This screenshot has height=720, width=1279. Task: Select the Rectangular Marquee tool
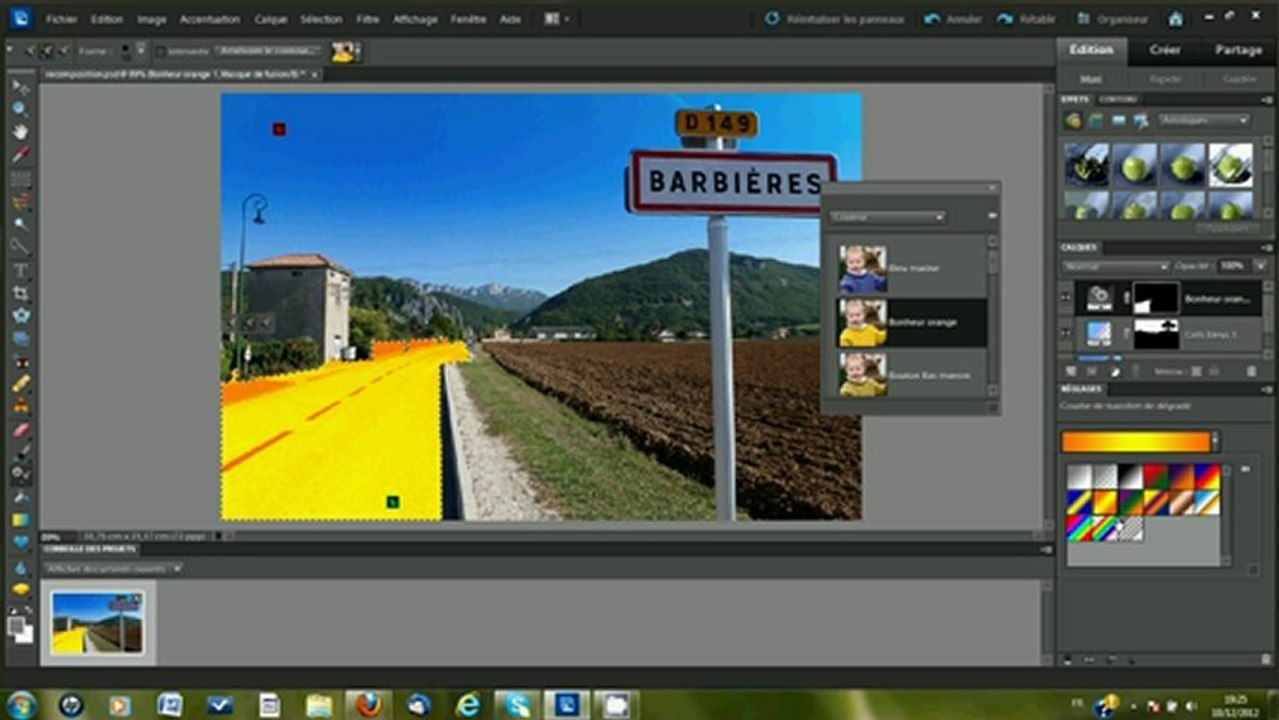pyautogui.click(x=20, y=178)
